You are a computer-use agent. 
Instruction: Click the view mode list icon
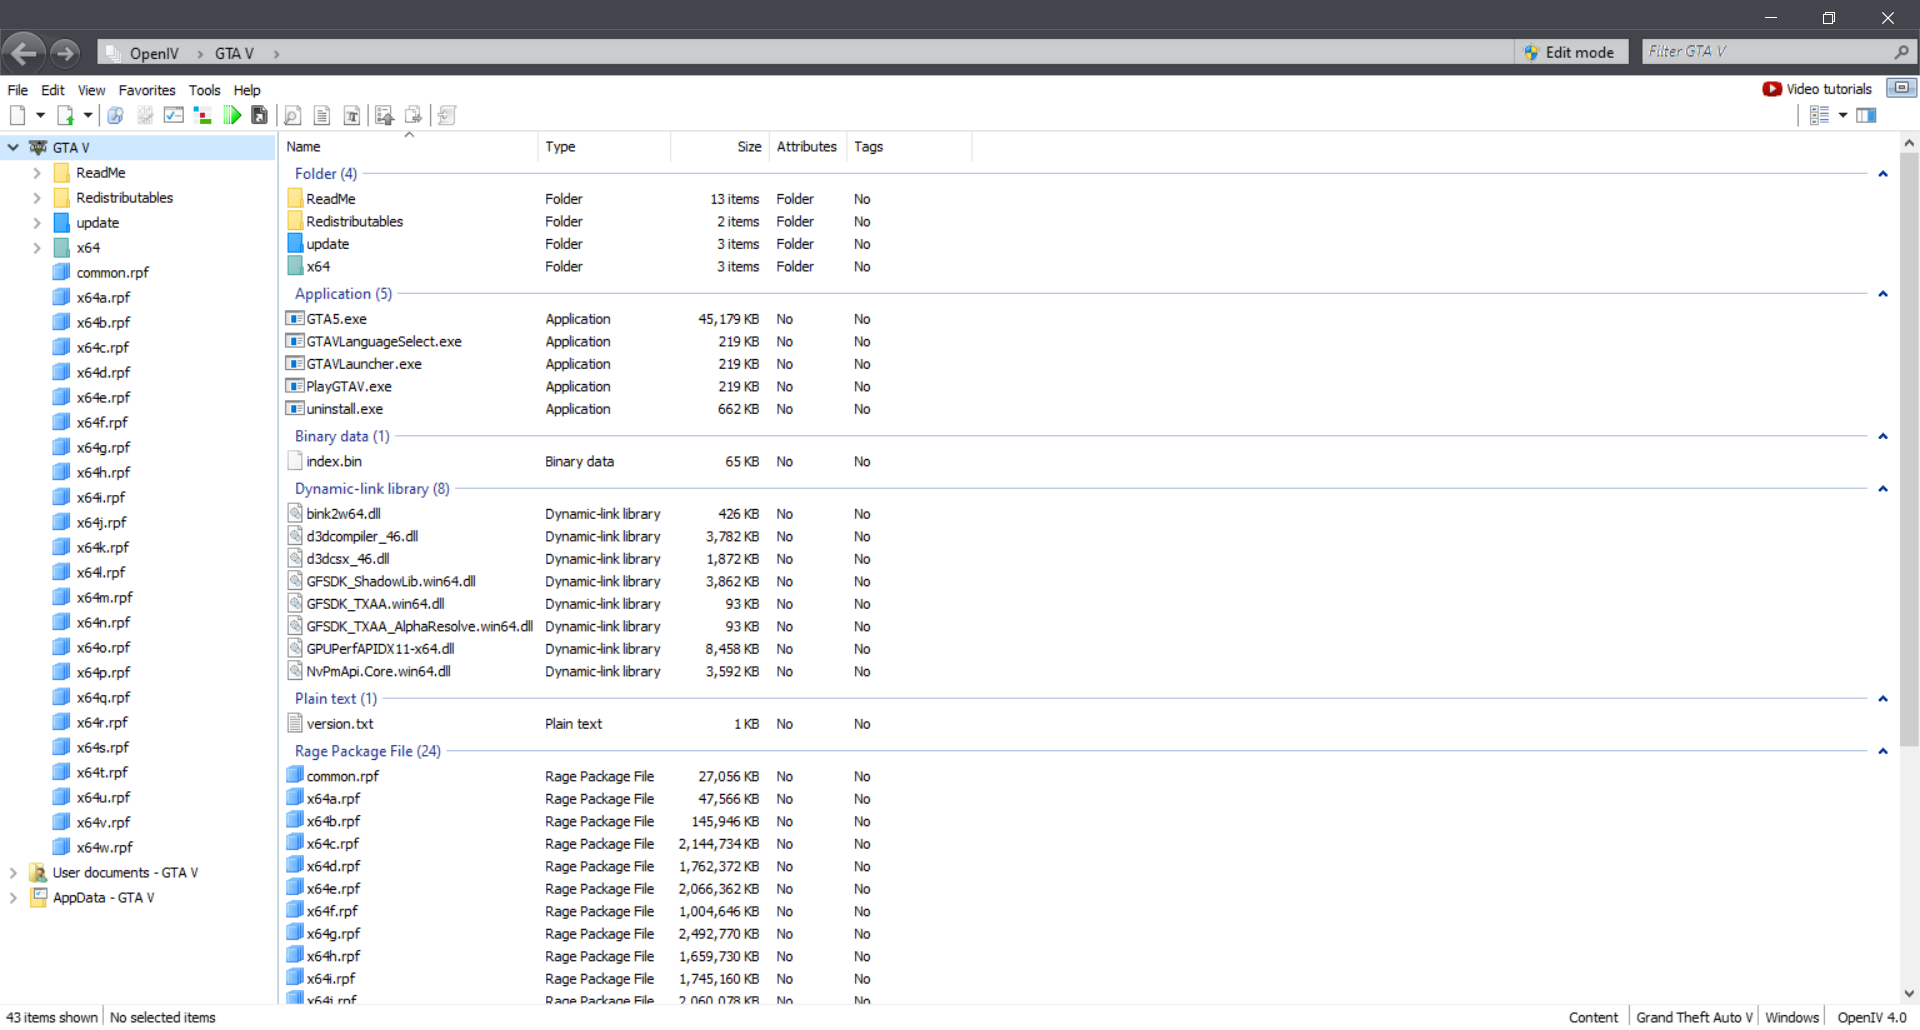pyautogui.click(x=1819, y=116)
